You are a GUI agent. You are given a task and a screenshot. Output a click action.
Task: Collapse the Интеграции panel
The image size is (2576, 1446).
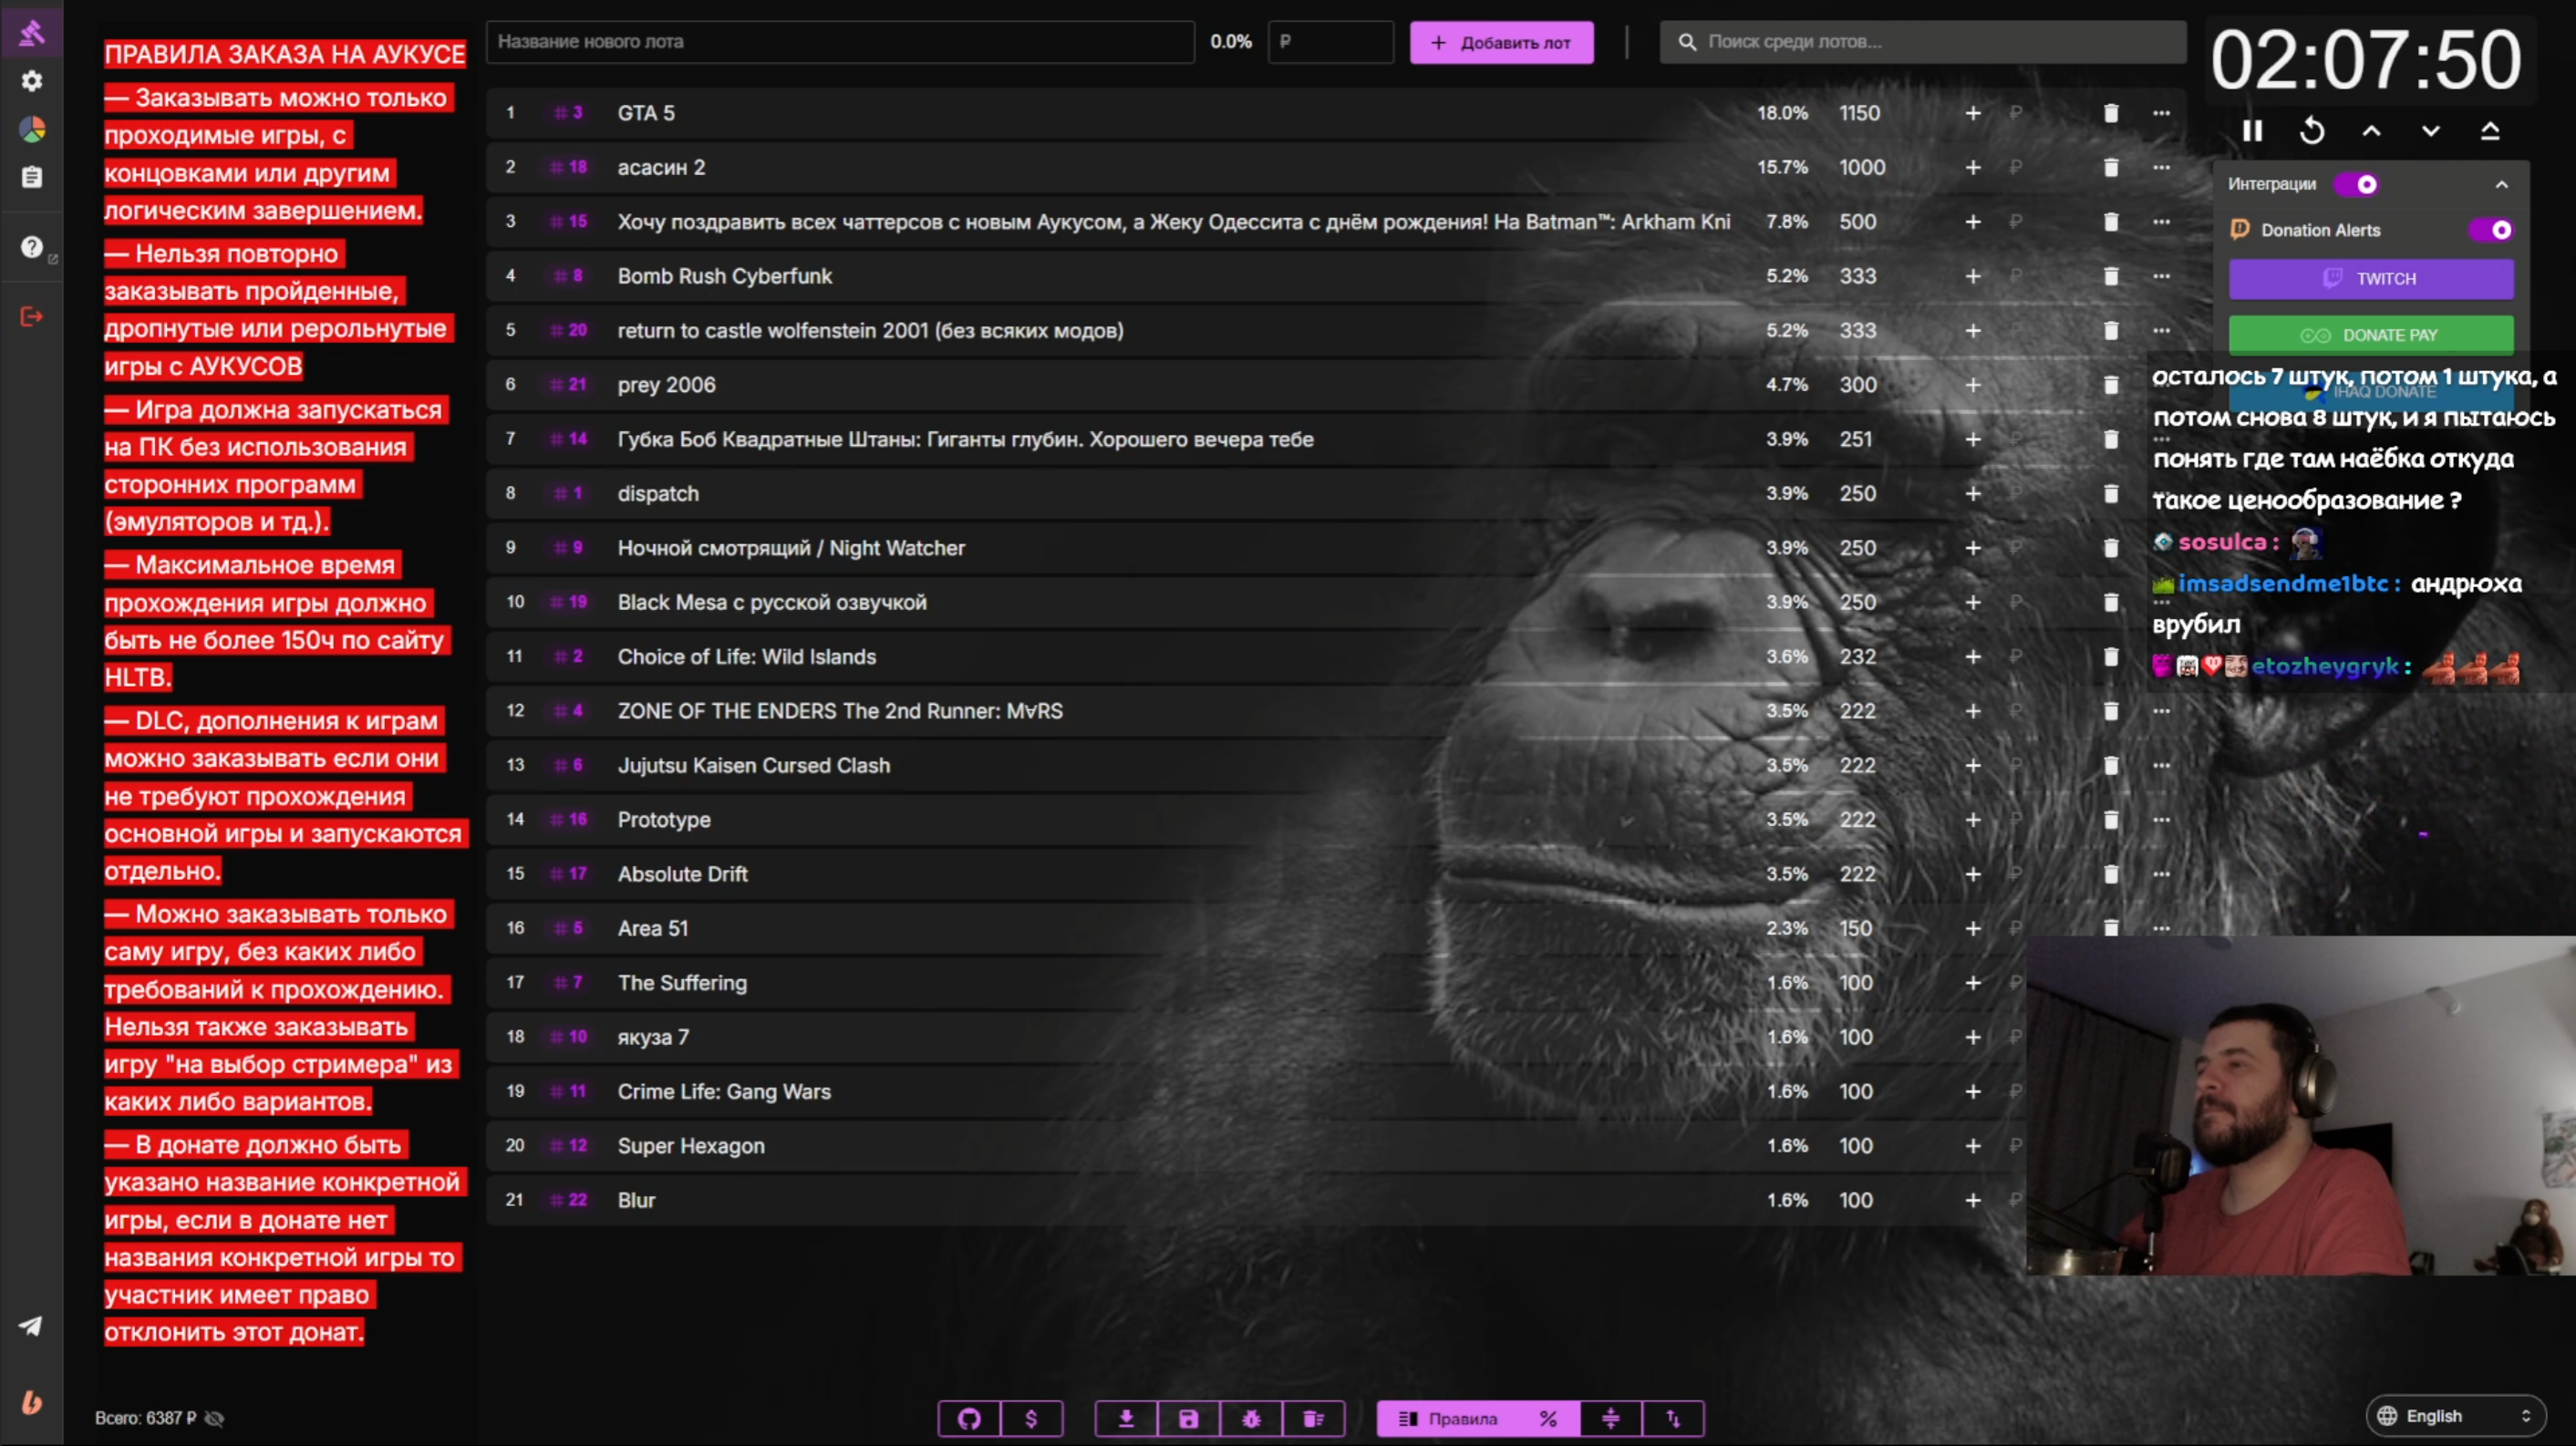[2501, 184]
